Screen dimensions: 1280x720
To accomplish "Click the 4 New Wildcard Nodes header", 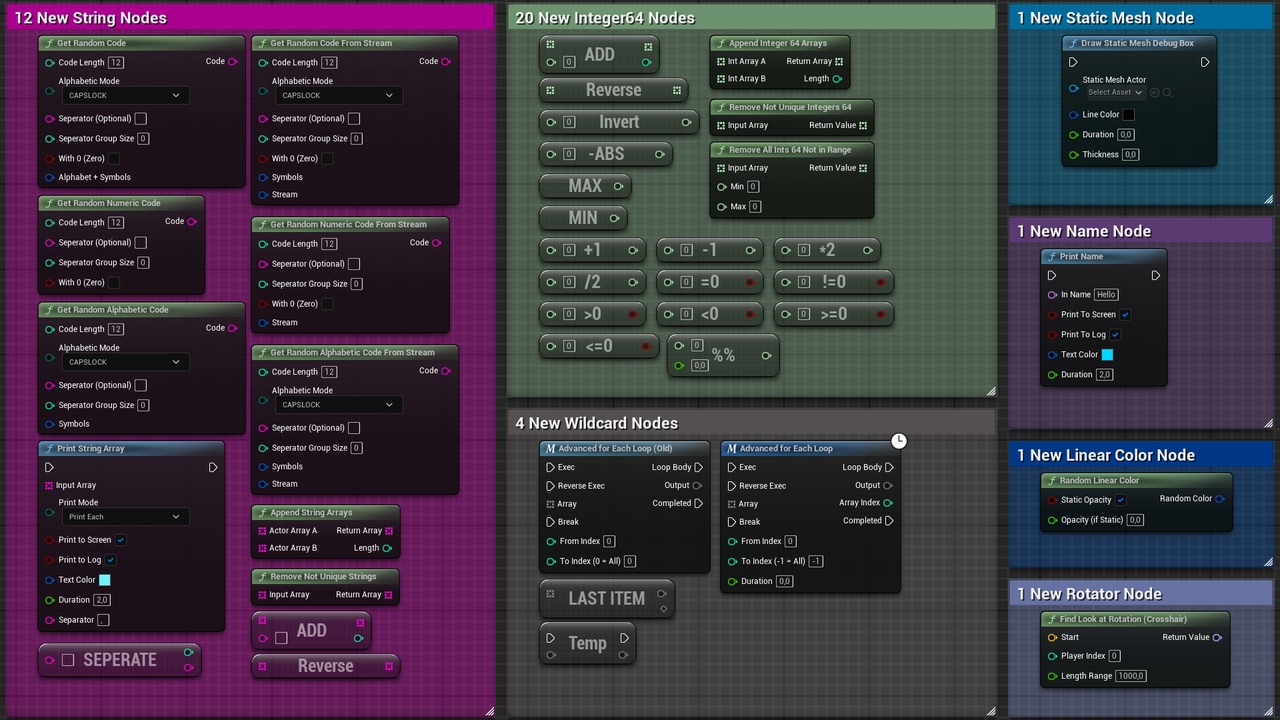I will tap(597, 423).
